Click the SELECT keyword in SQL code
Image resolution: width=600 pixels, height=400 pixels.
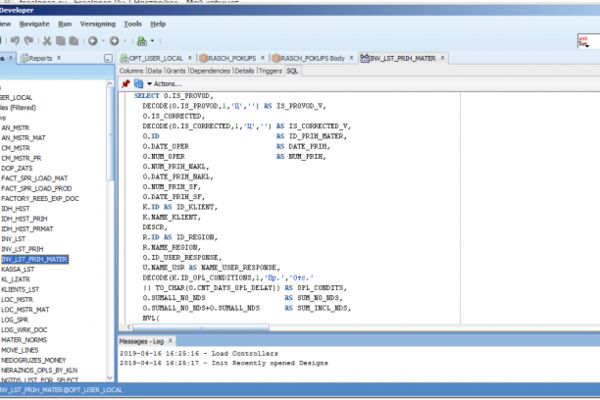pos(147,96)
